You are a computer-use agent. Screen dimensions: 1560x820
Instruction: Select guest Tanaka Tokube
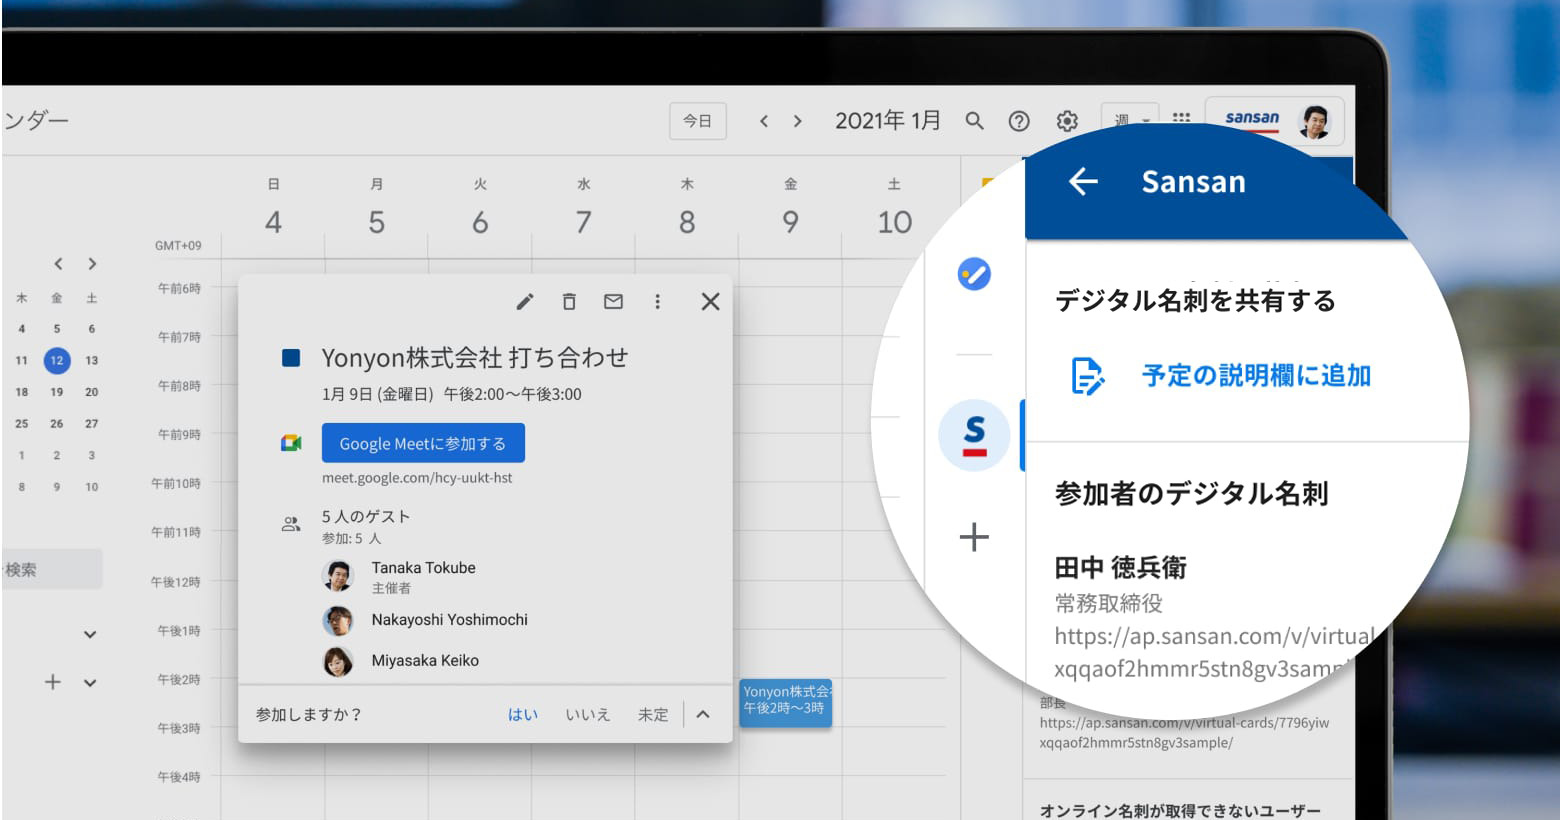[423, 567]
